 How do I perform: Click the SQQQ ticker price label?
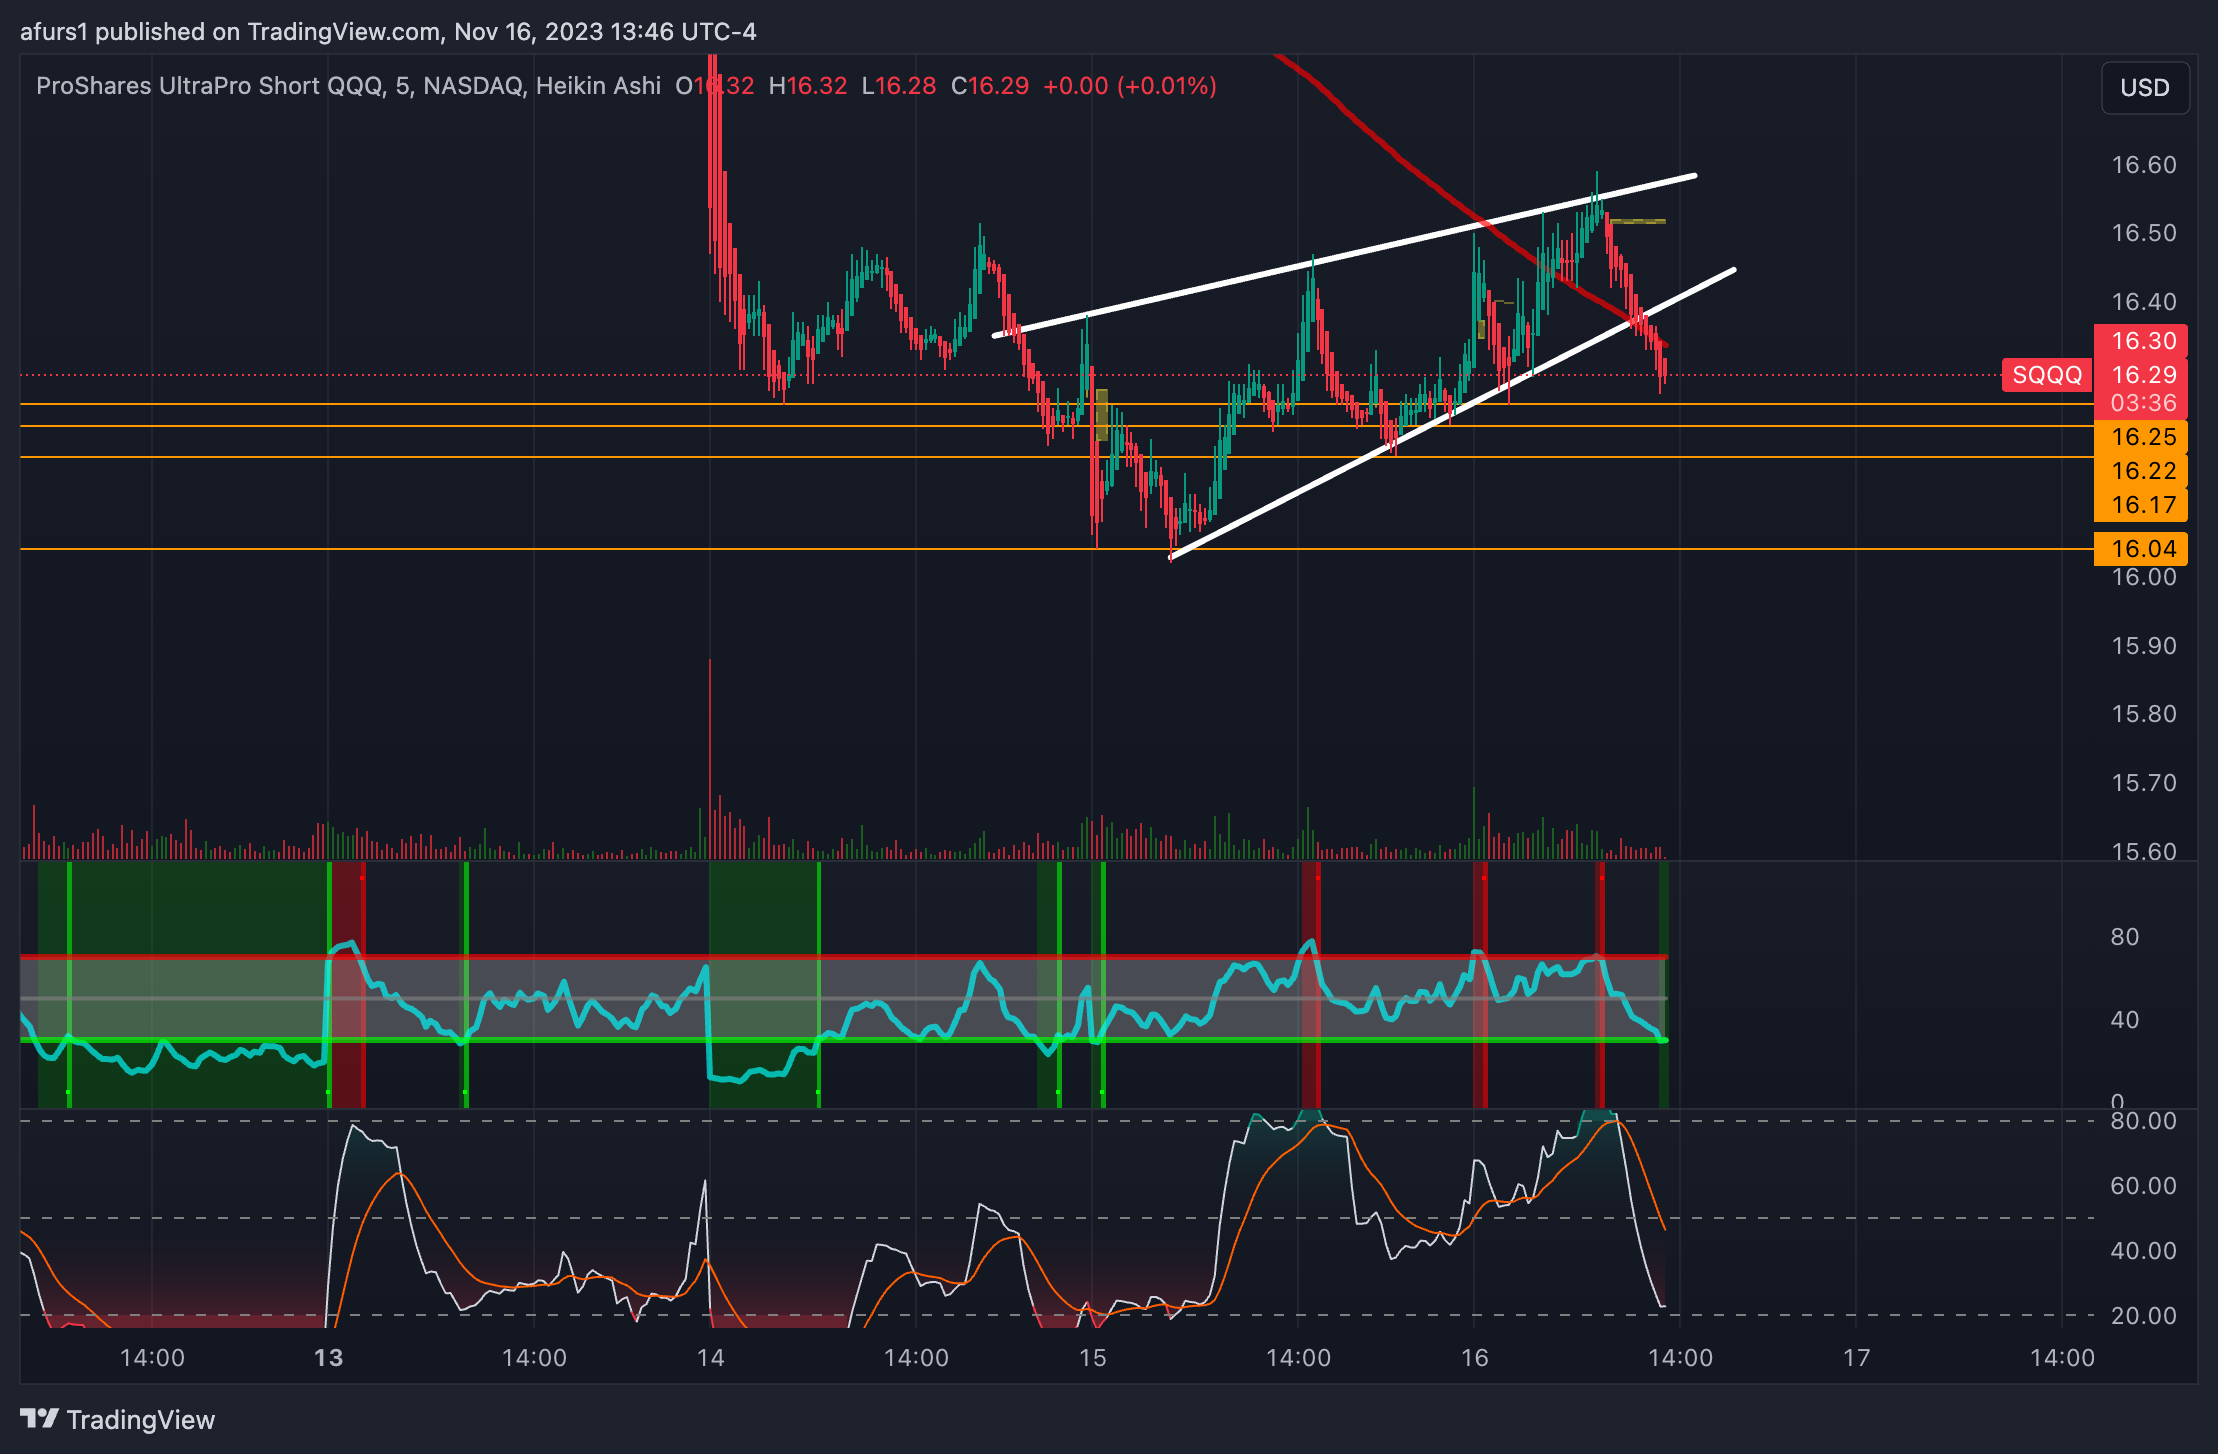[x=2046, y=375]
